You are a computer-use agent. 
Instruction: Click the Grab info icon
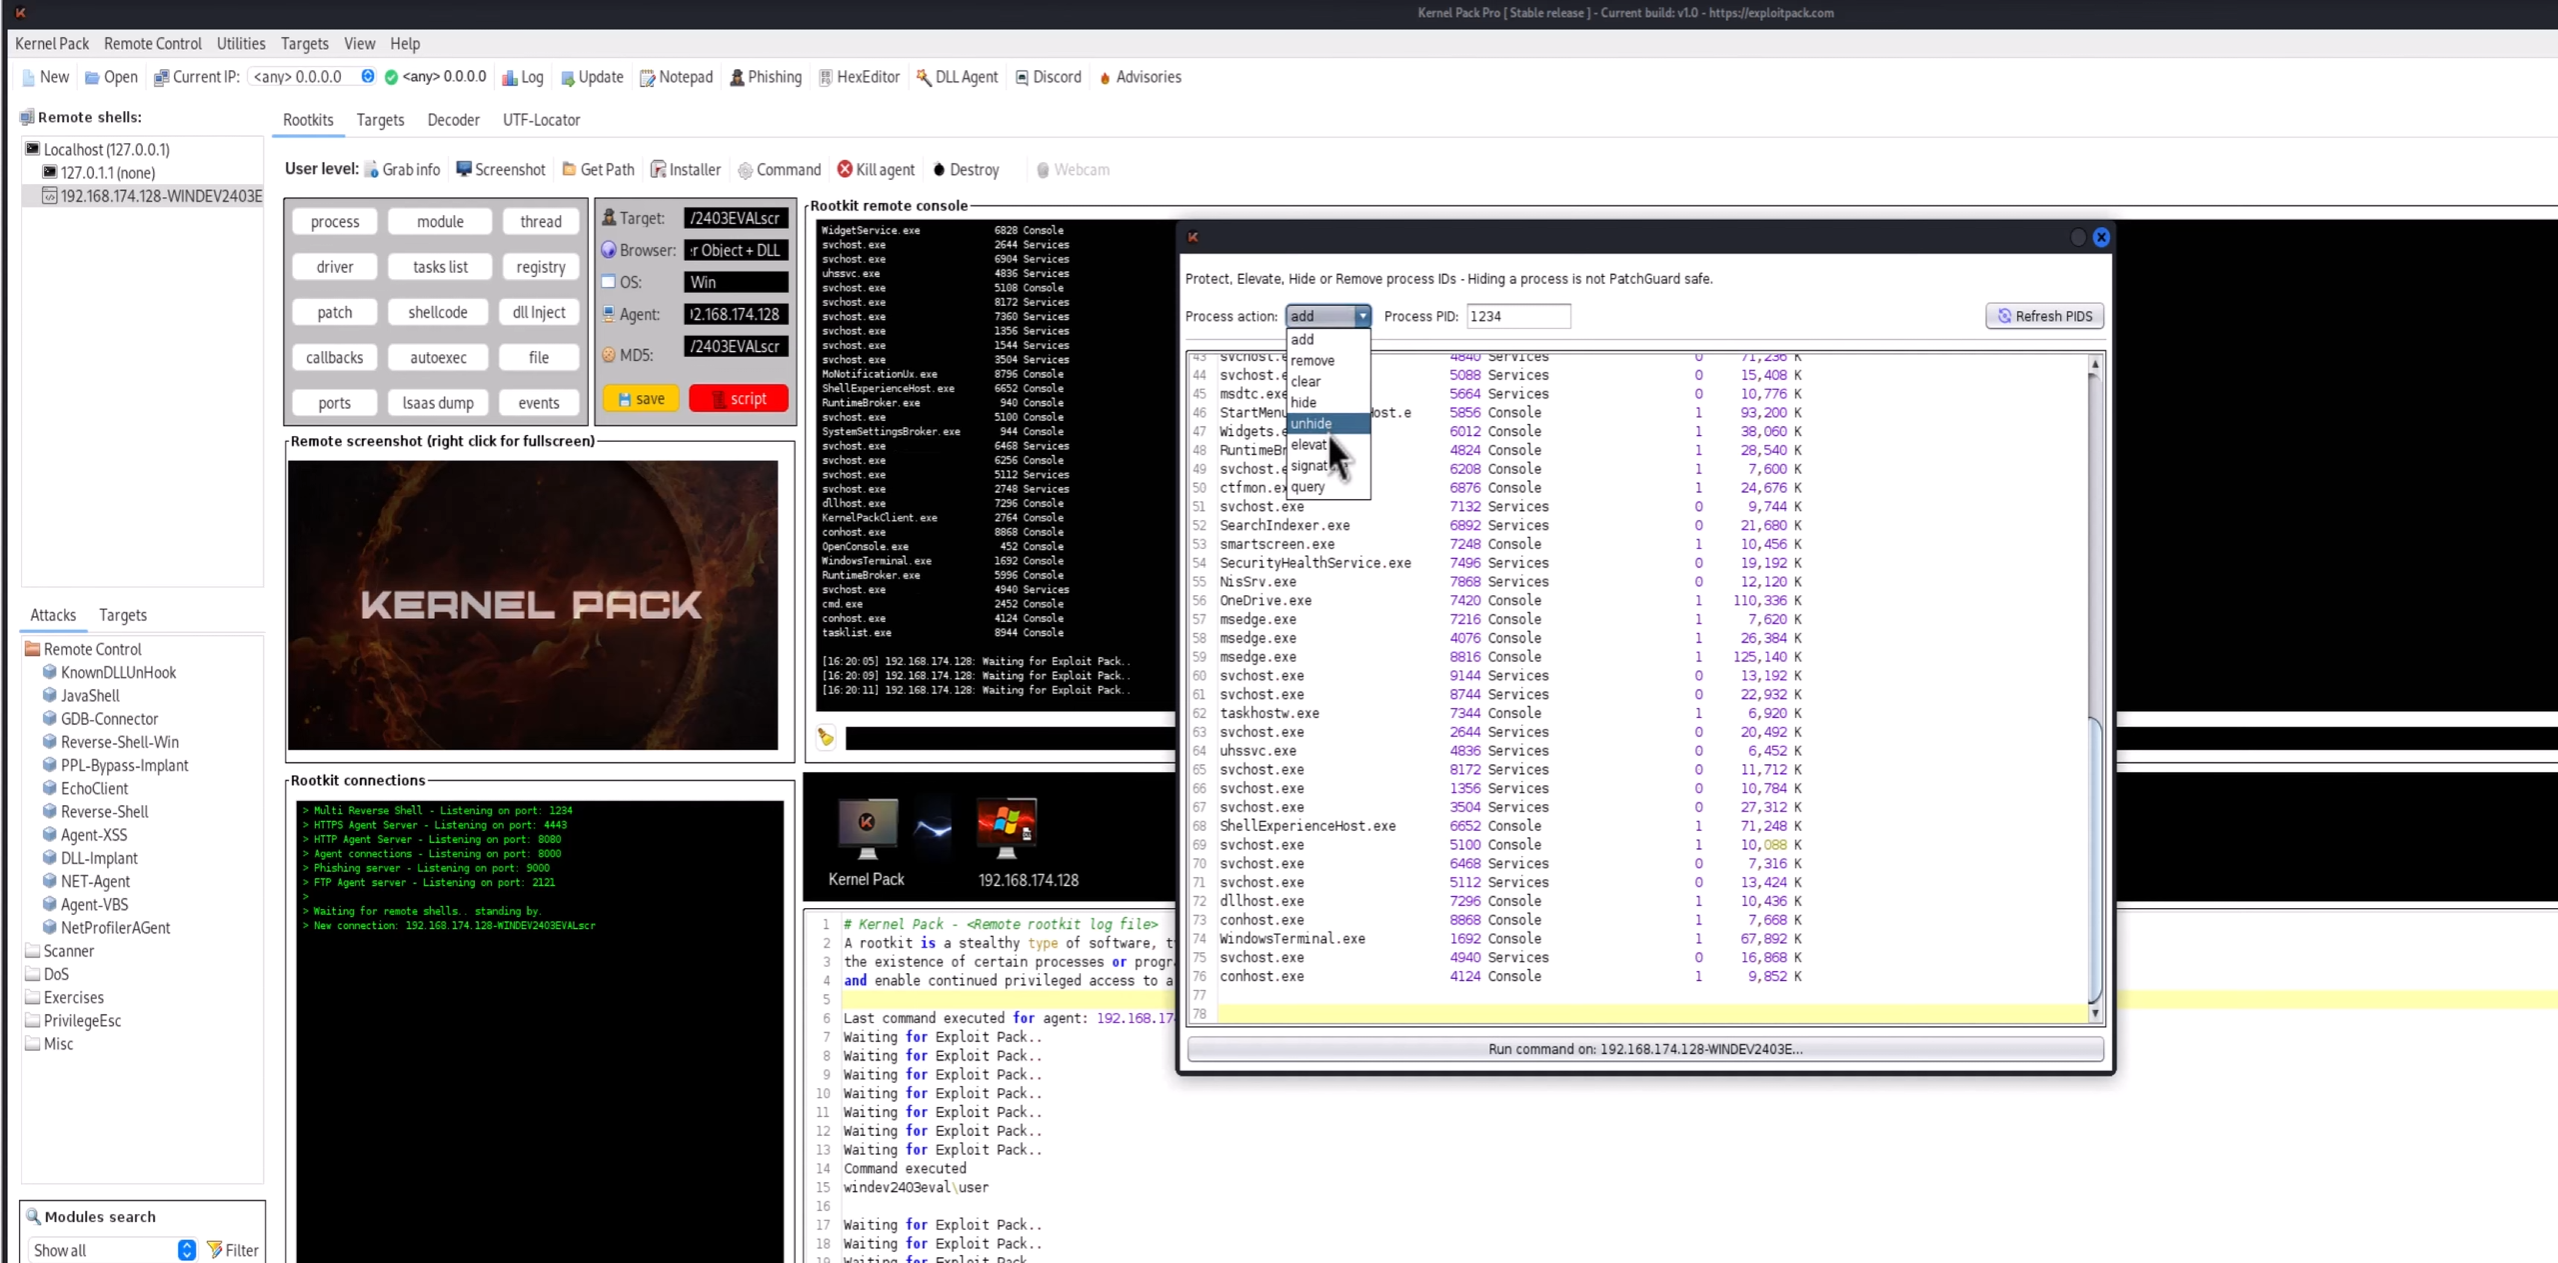372,170
